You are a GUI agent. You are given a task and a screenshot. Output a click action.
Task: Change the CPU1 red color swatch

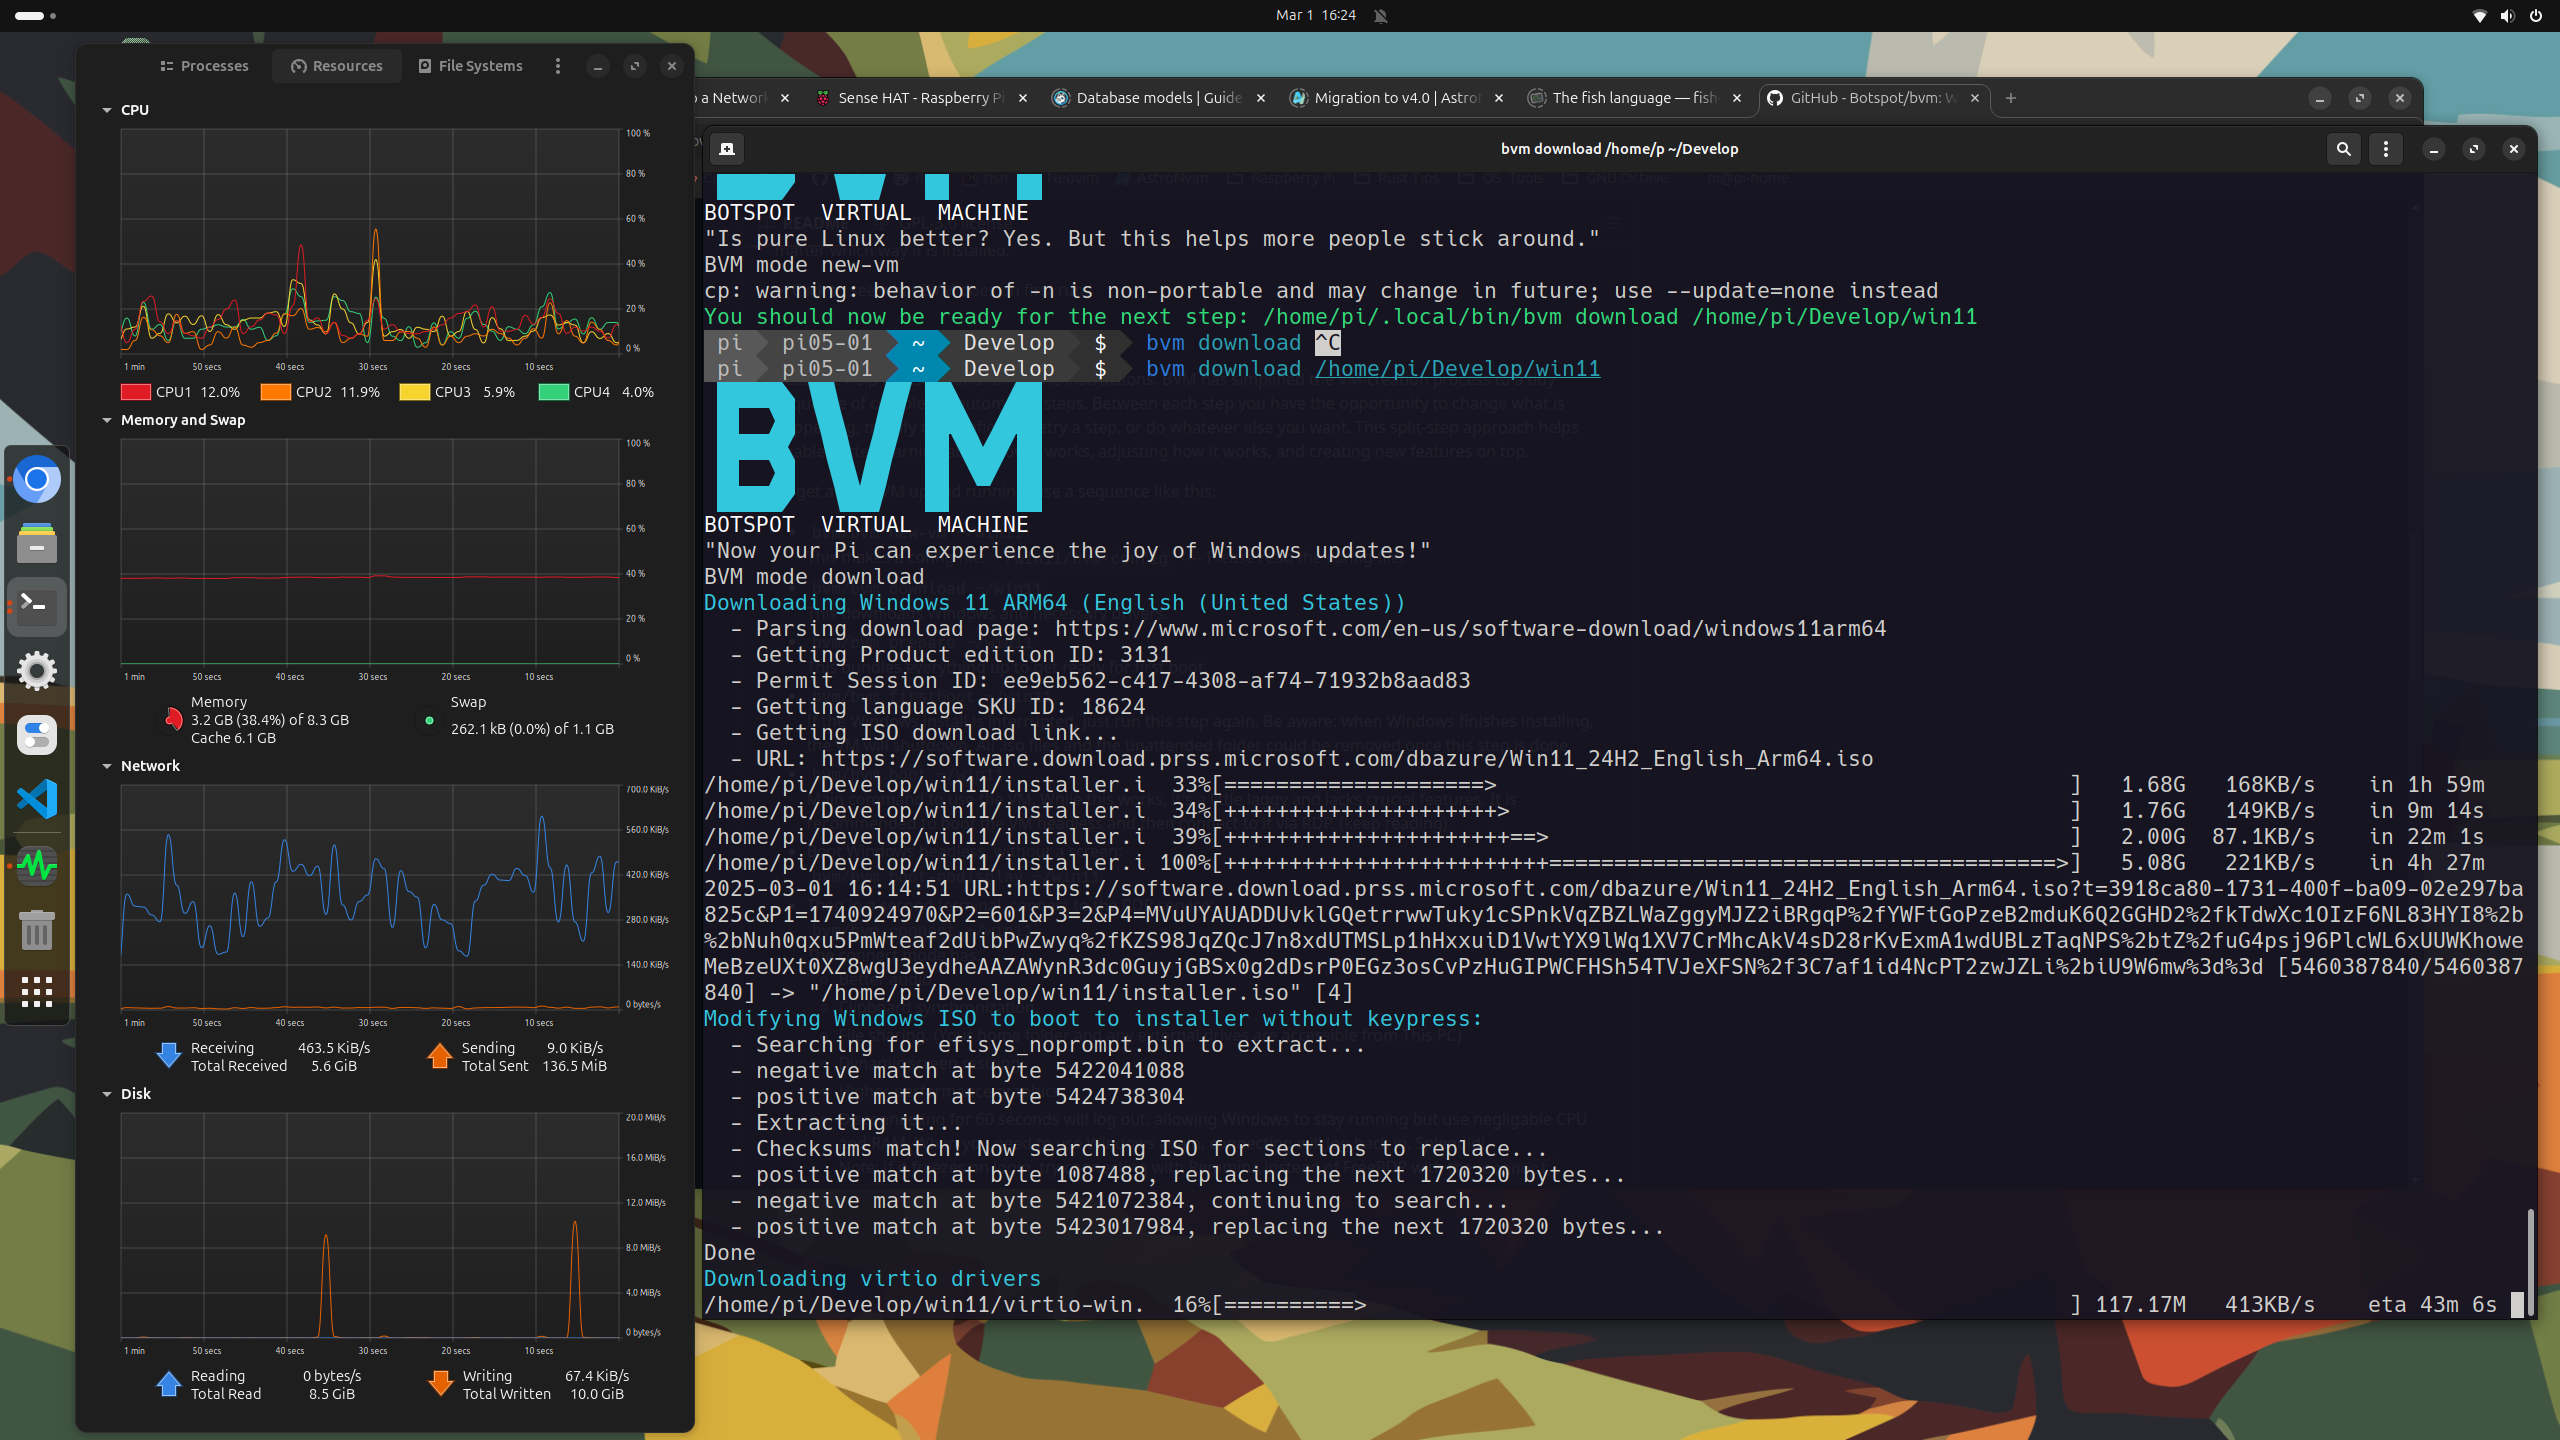pyautogui.click(x=136, y=392)
